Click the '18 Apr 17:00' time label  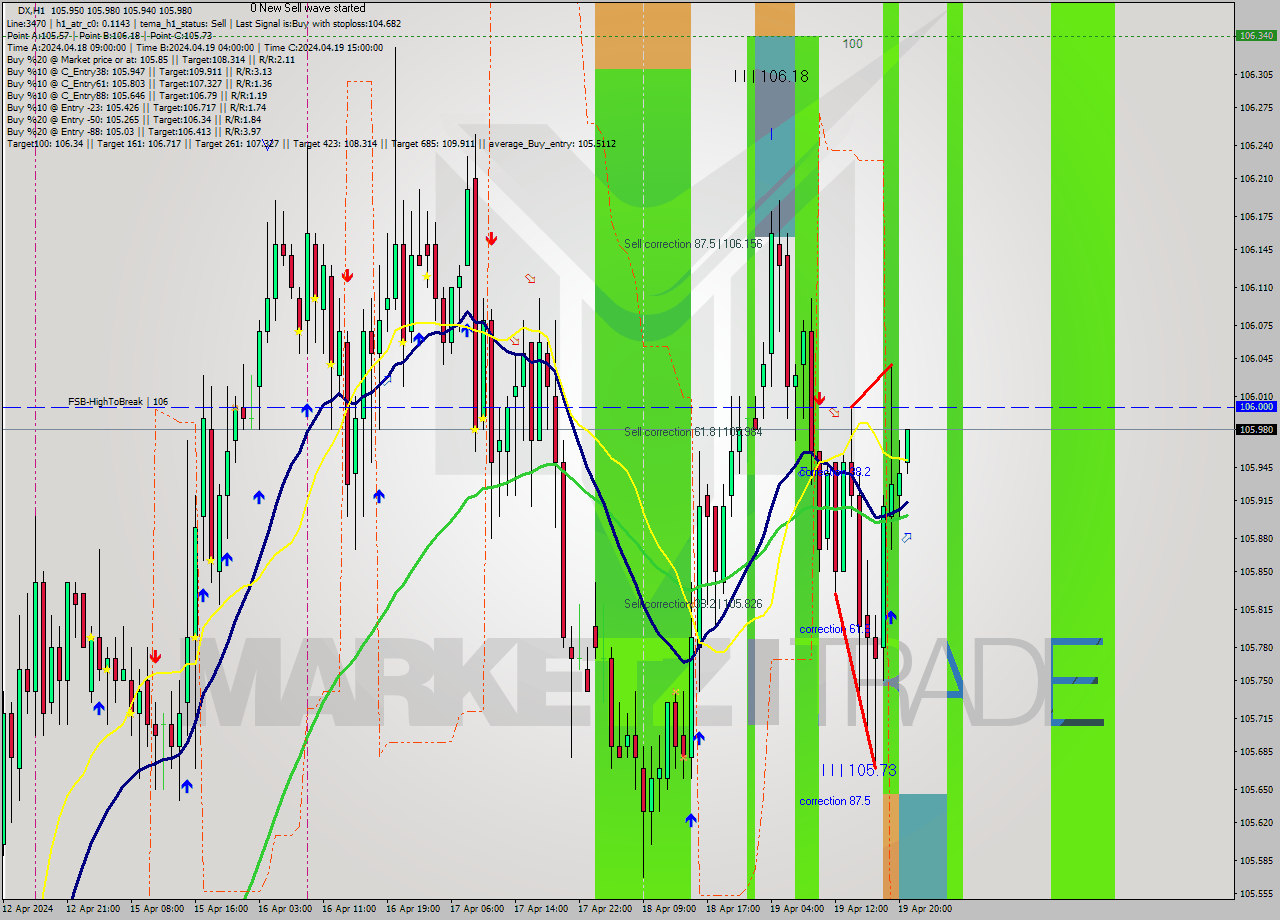click(x=733, y=909)
